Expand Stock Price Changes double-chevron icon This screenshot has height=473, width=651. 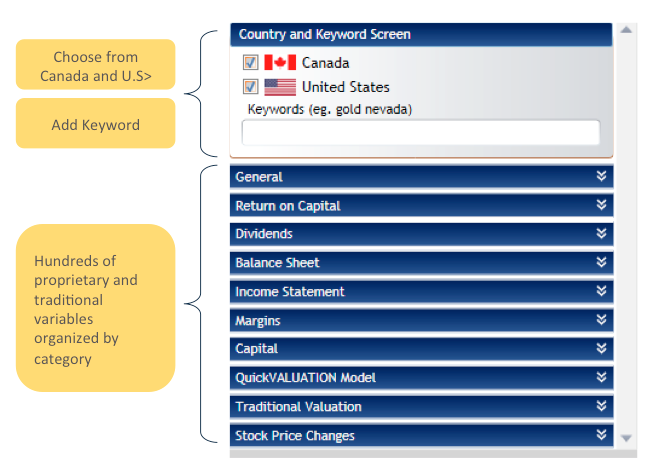click(x=601, y=435)
